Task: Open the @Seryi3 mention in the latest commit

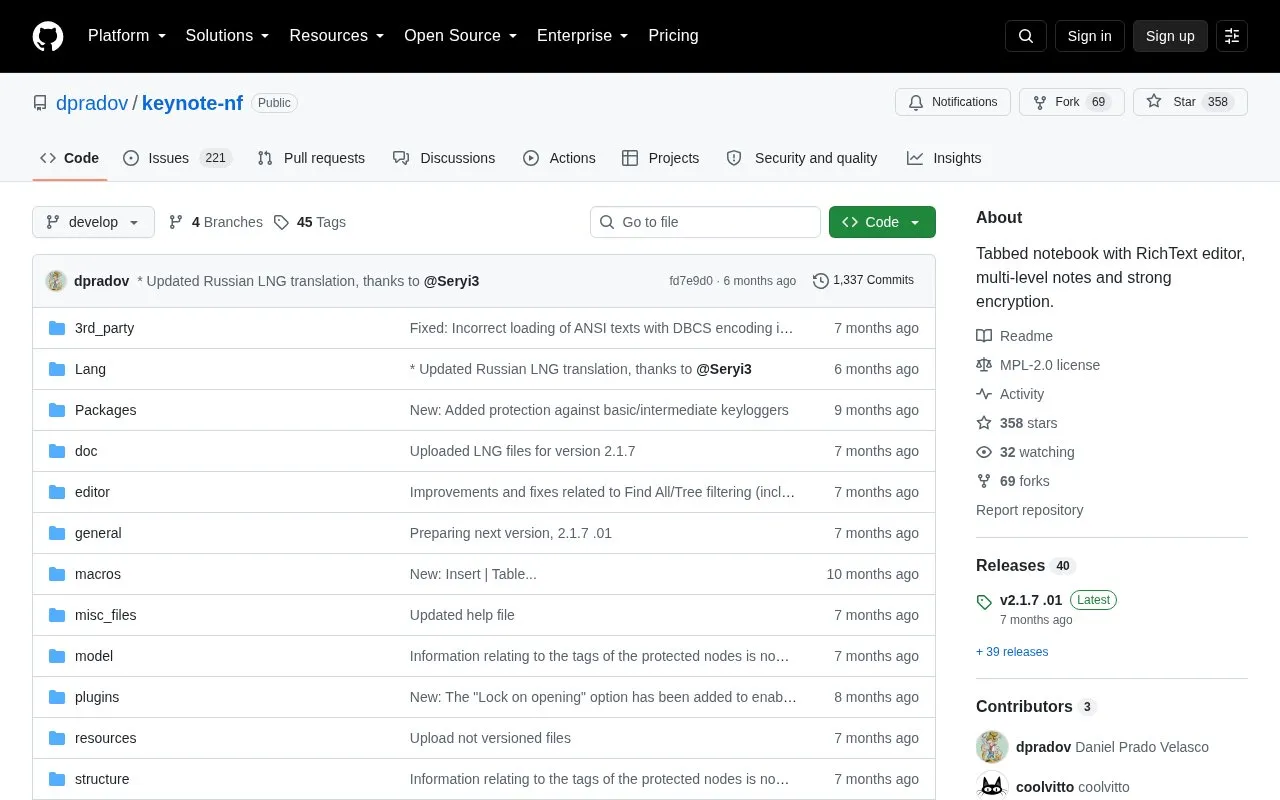Action: tap(451, 281)
